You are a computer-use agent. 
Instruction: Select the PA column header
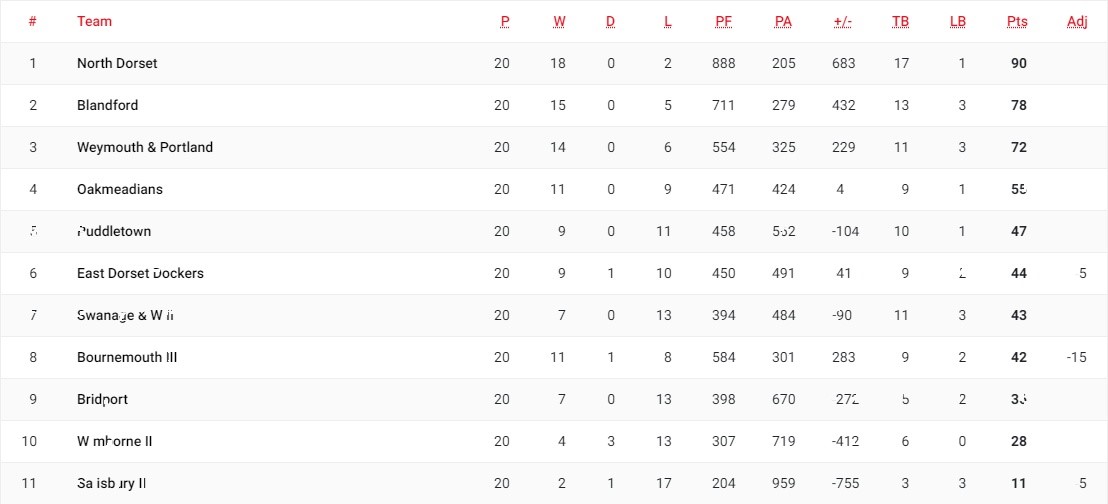(x=783, y=21)
